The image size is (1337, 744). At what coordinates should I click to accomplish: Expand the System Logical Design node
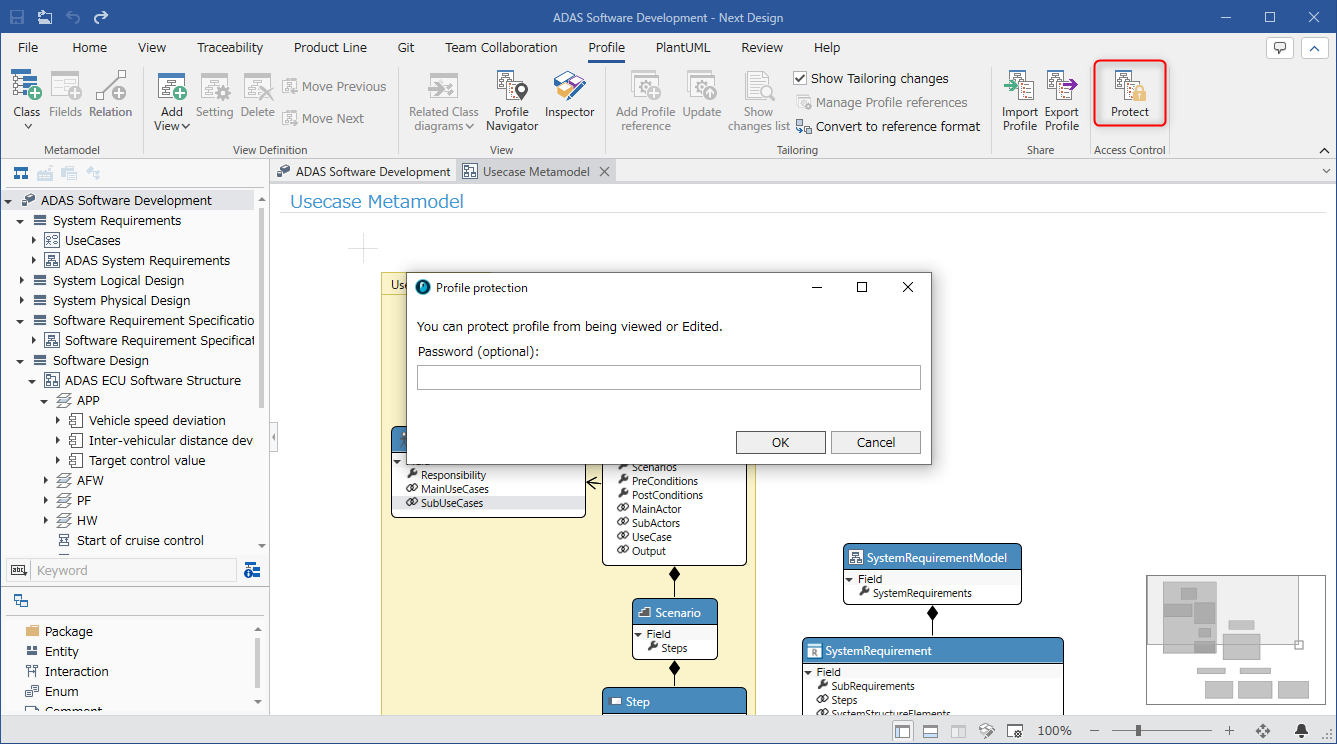coord(21,281)
